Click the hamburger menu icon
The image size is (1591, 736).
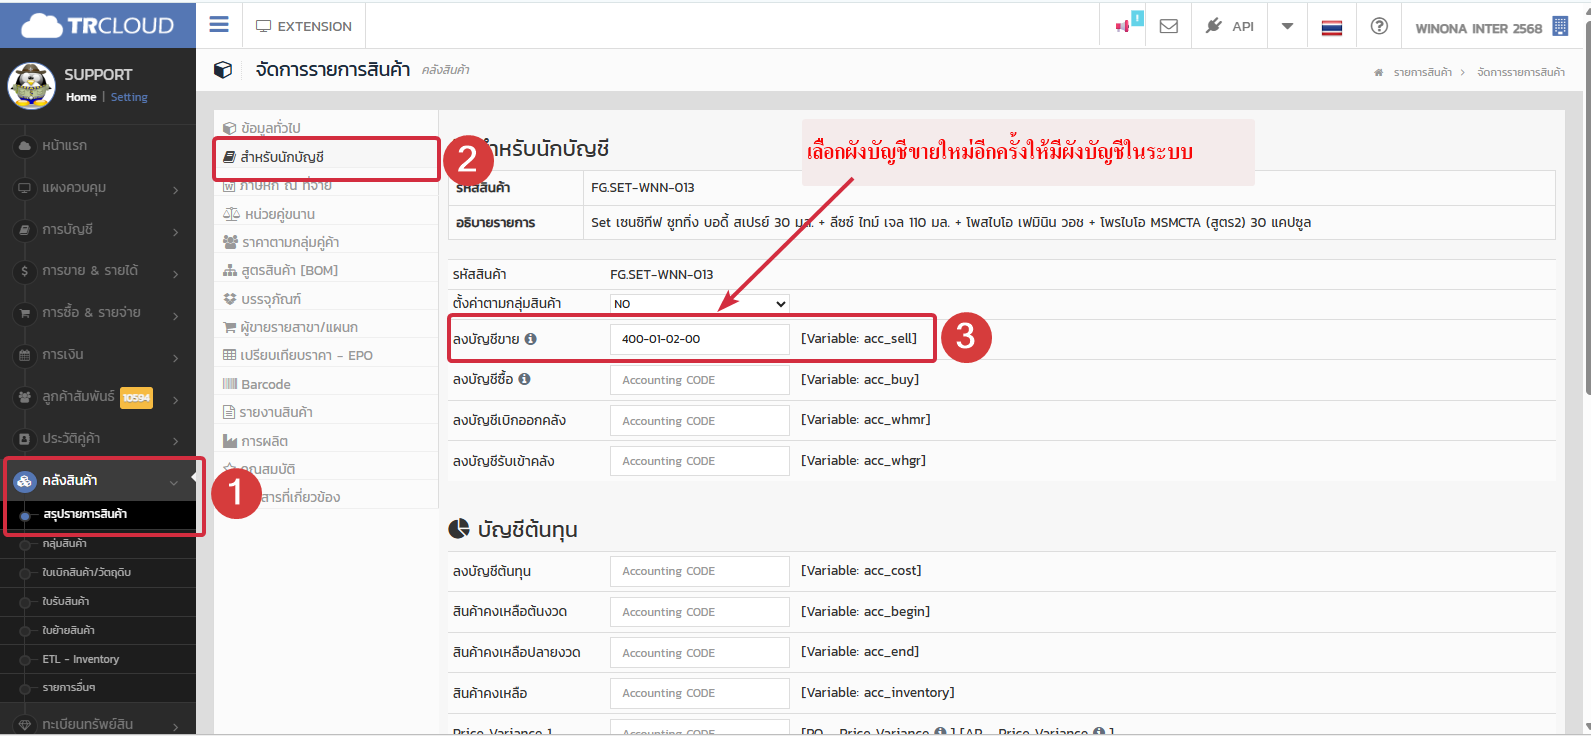pyautogui.click(x=219, y=25)
